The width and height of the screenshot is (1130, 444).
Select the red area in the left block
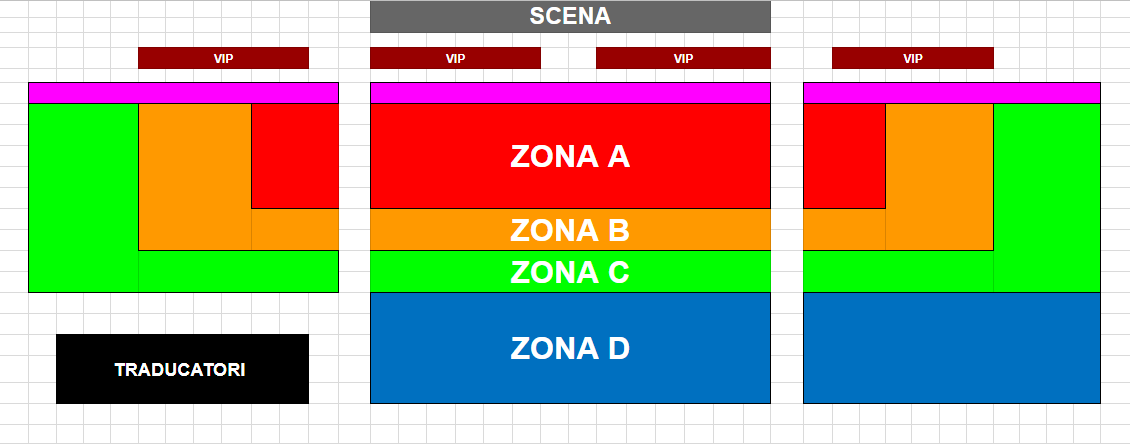point(295,156)
